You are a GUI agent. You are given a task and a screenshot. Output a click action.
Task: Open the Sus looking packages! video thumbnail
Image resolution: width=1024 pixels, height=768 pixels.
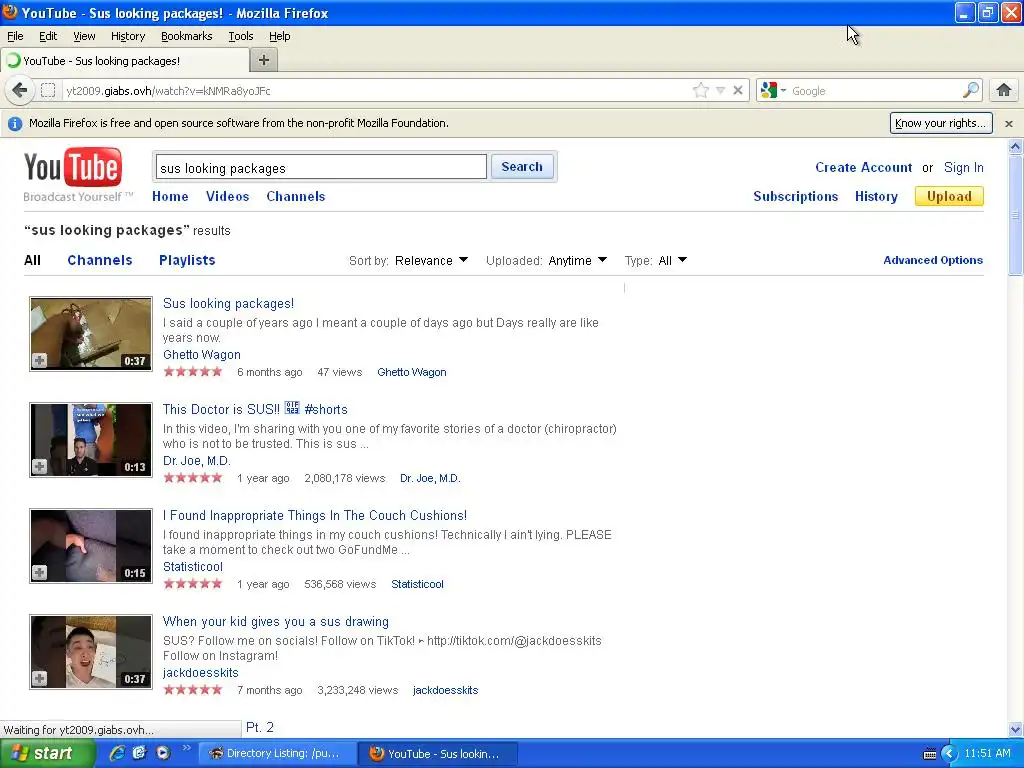tap(91, 334)
